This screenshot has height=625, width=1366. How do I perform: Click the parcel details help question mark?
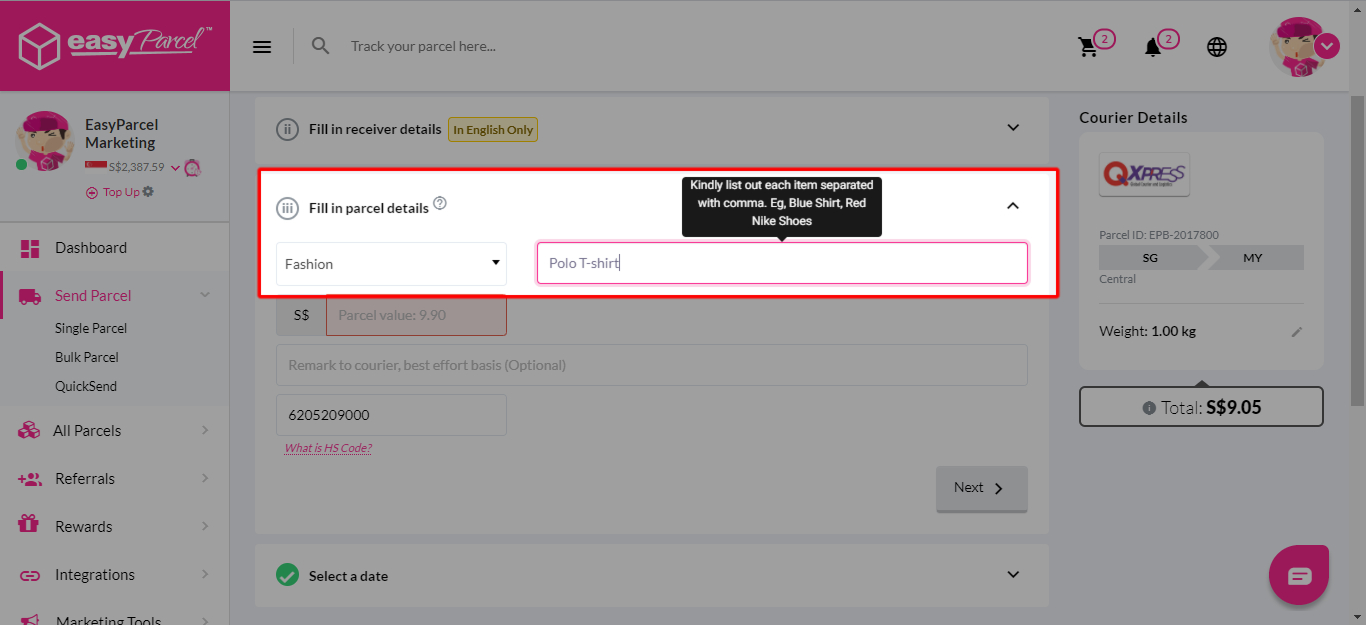[x=440, y=203]
